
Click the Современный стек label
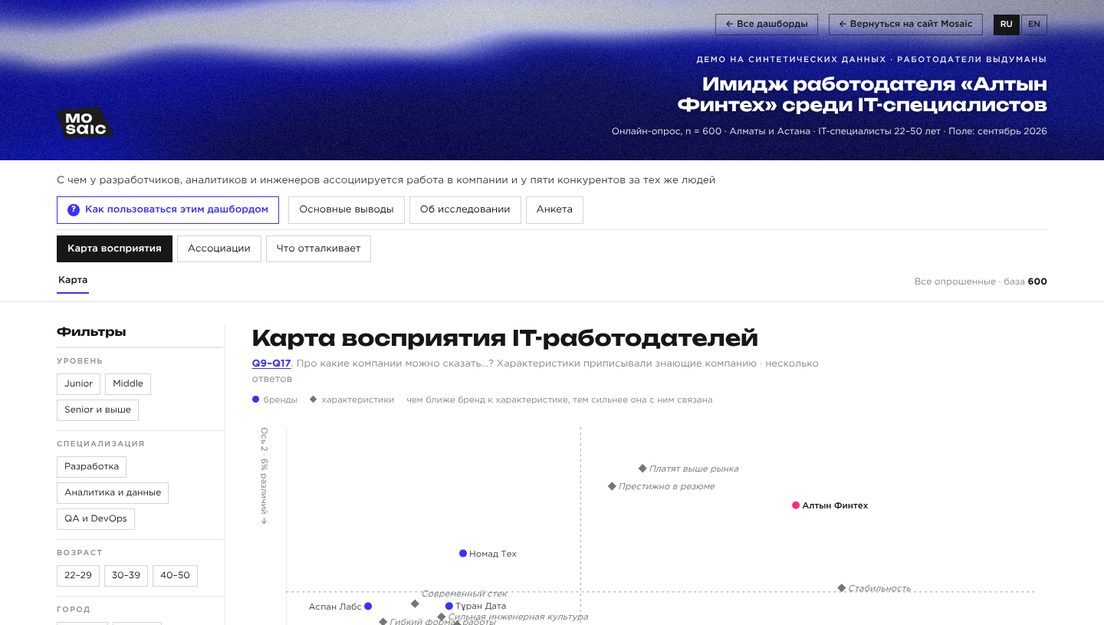pyautogui.click(x=464, y=593)
